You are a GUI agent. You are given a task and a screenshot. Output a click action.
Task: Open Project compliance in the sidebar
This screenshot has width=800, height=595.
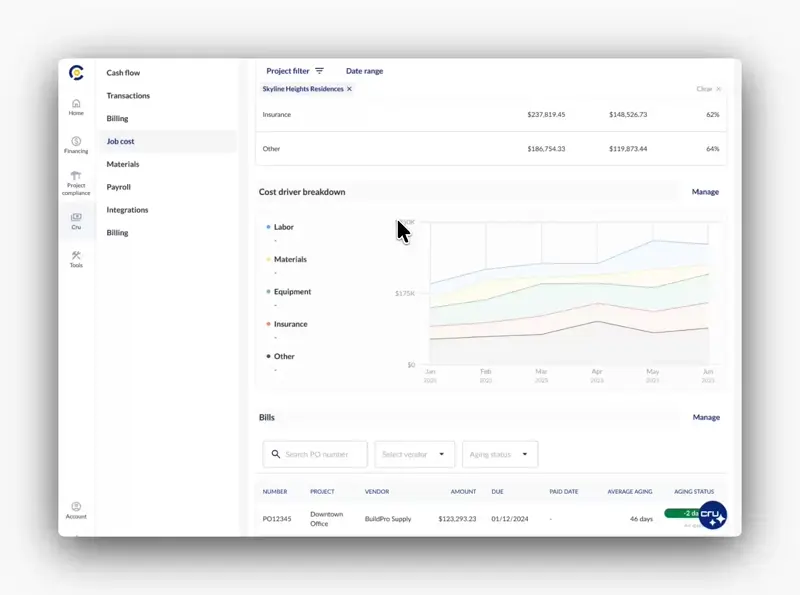(x=76, y=183)
